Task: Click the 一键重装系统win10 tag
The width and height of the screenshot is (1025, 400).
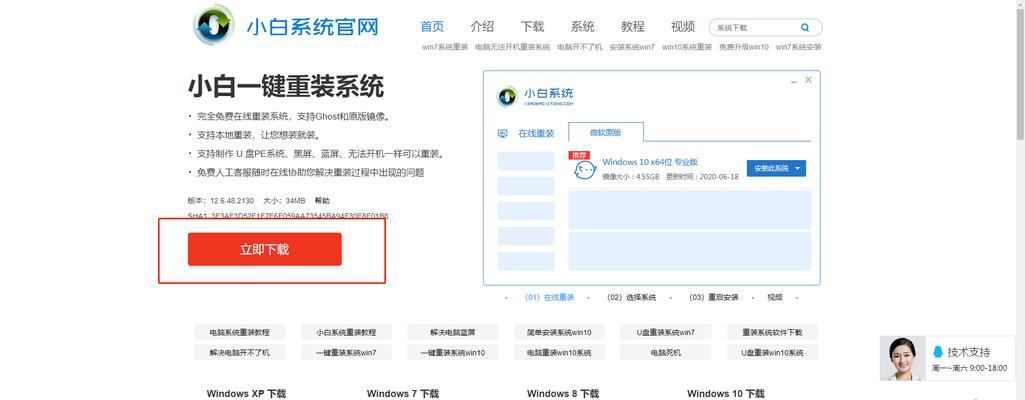Action: point(452,352)
